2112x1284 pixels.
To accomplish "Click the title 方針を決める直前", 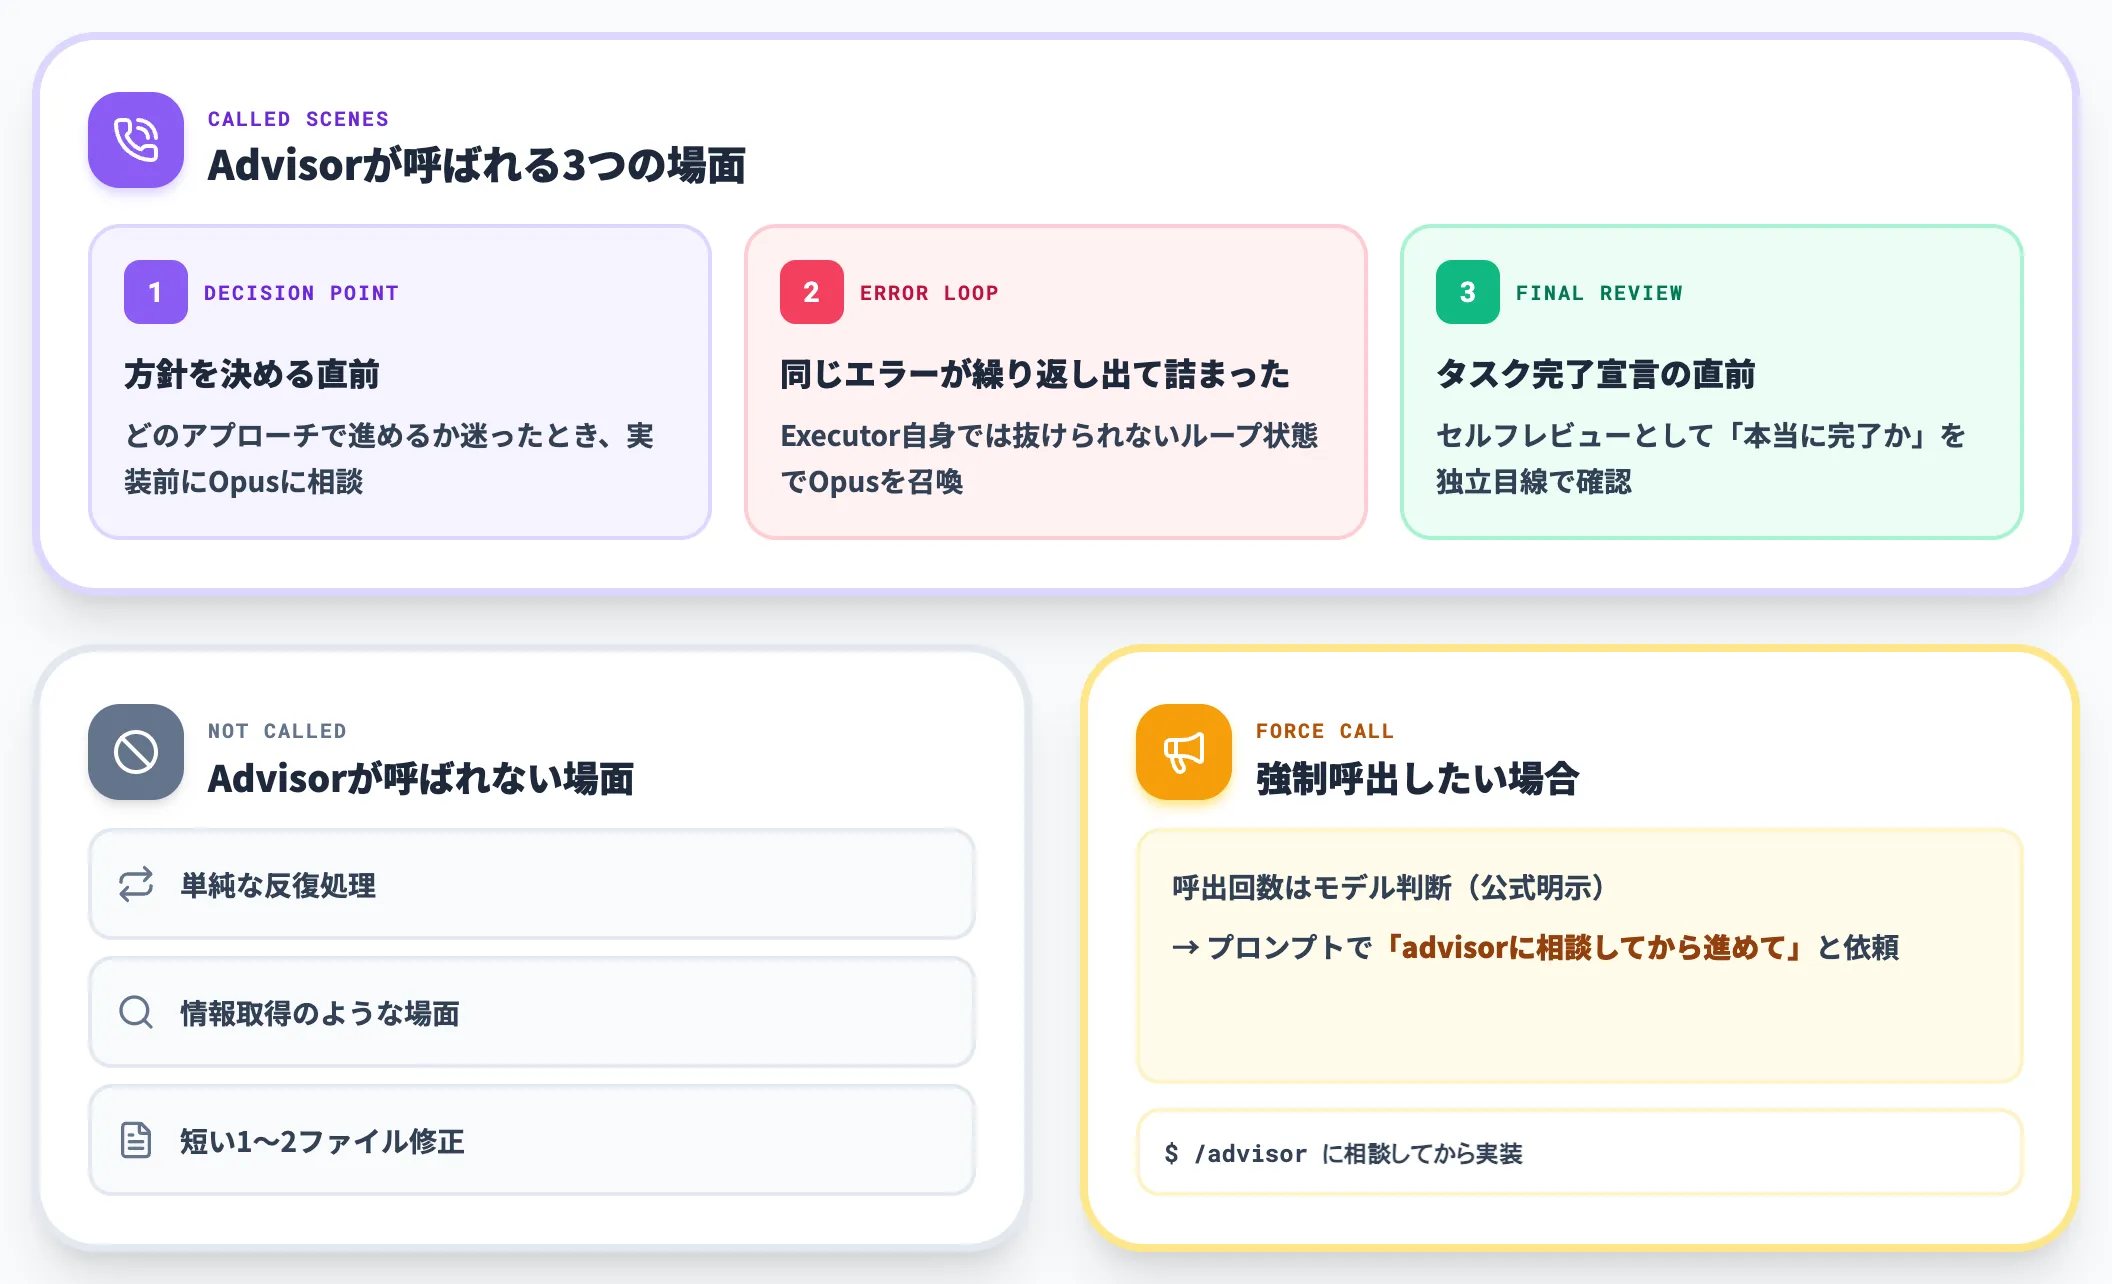I will (252, 374).
